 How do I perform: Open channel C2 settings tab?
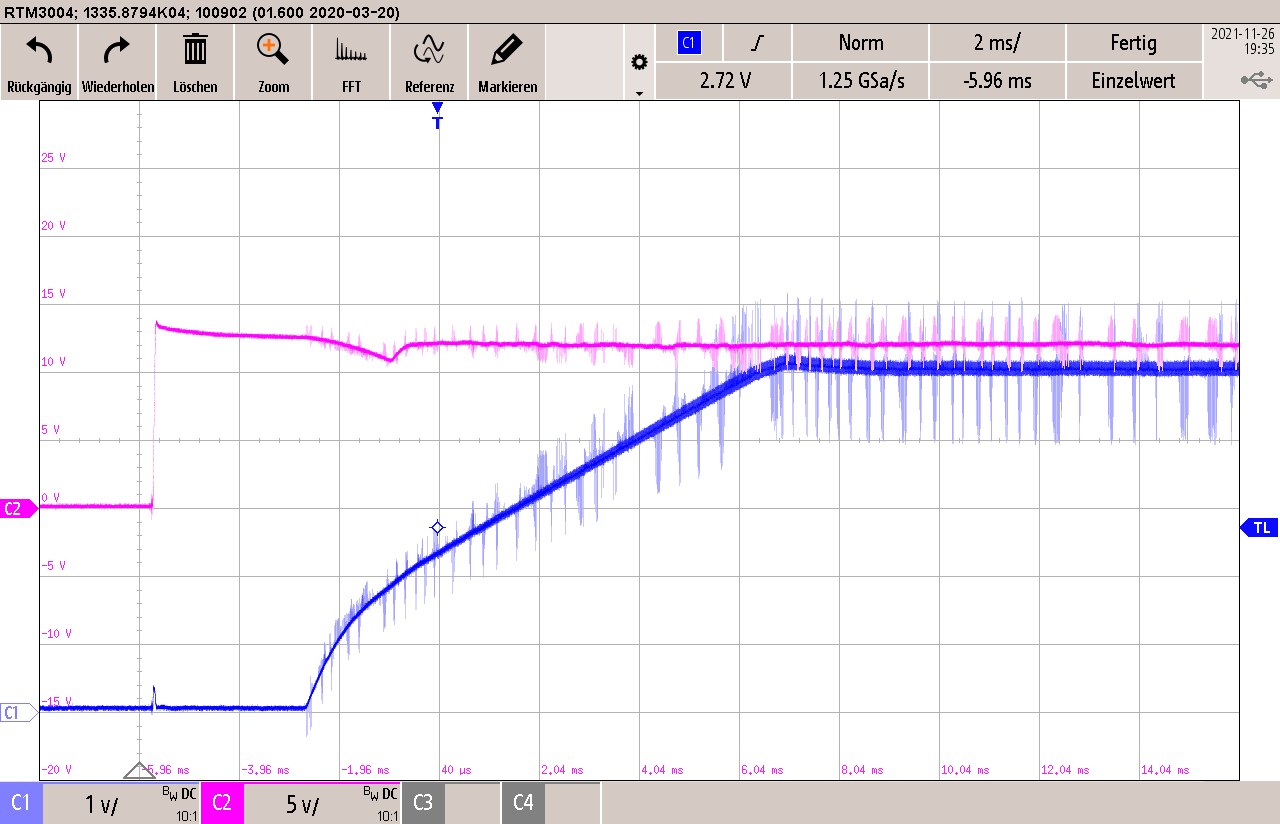point(222,803)
